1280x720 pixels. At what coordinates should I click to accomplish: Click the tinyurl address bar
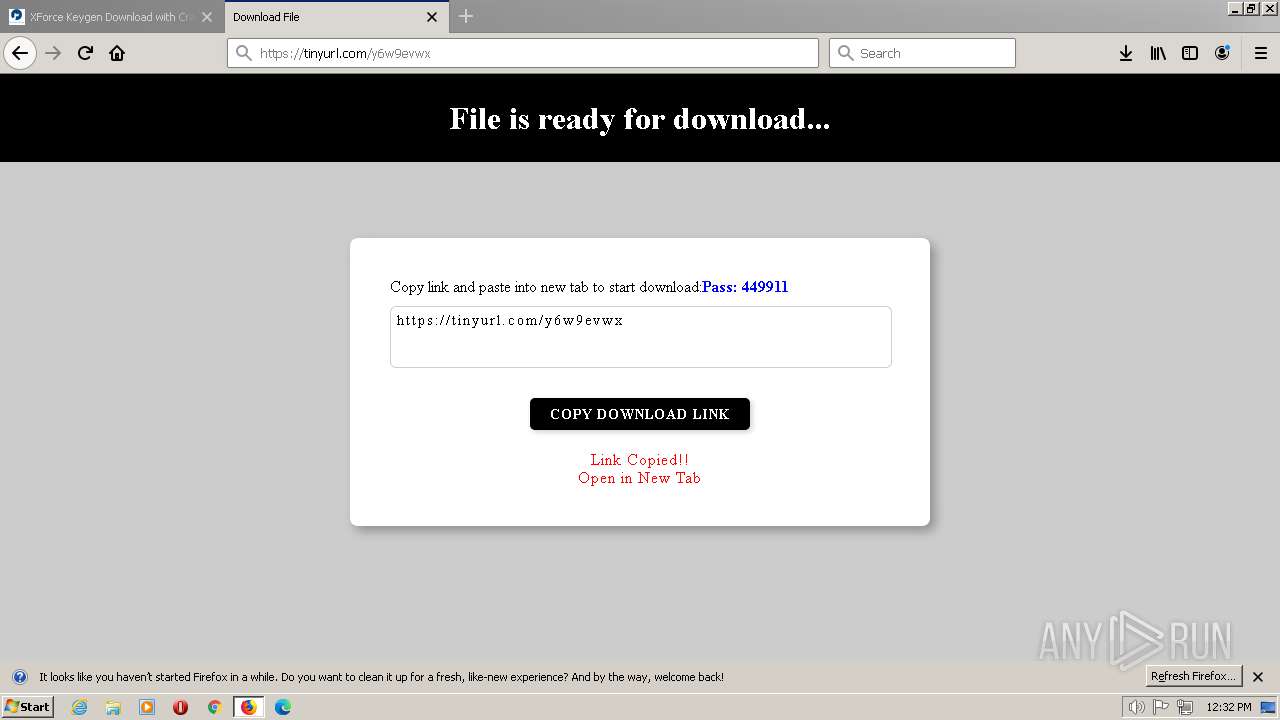pyautogui.click(x=523, y=53)
